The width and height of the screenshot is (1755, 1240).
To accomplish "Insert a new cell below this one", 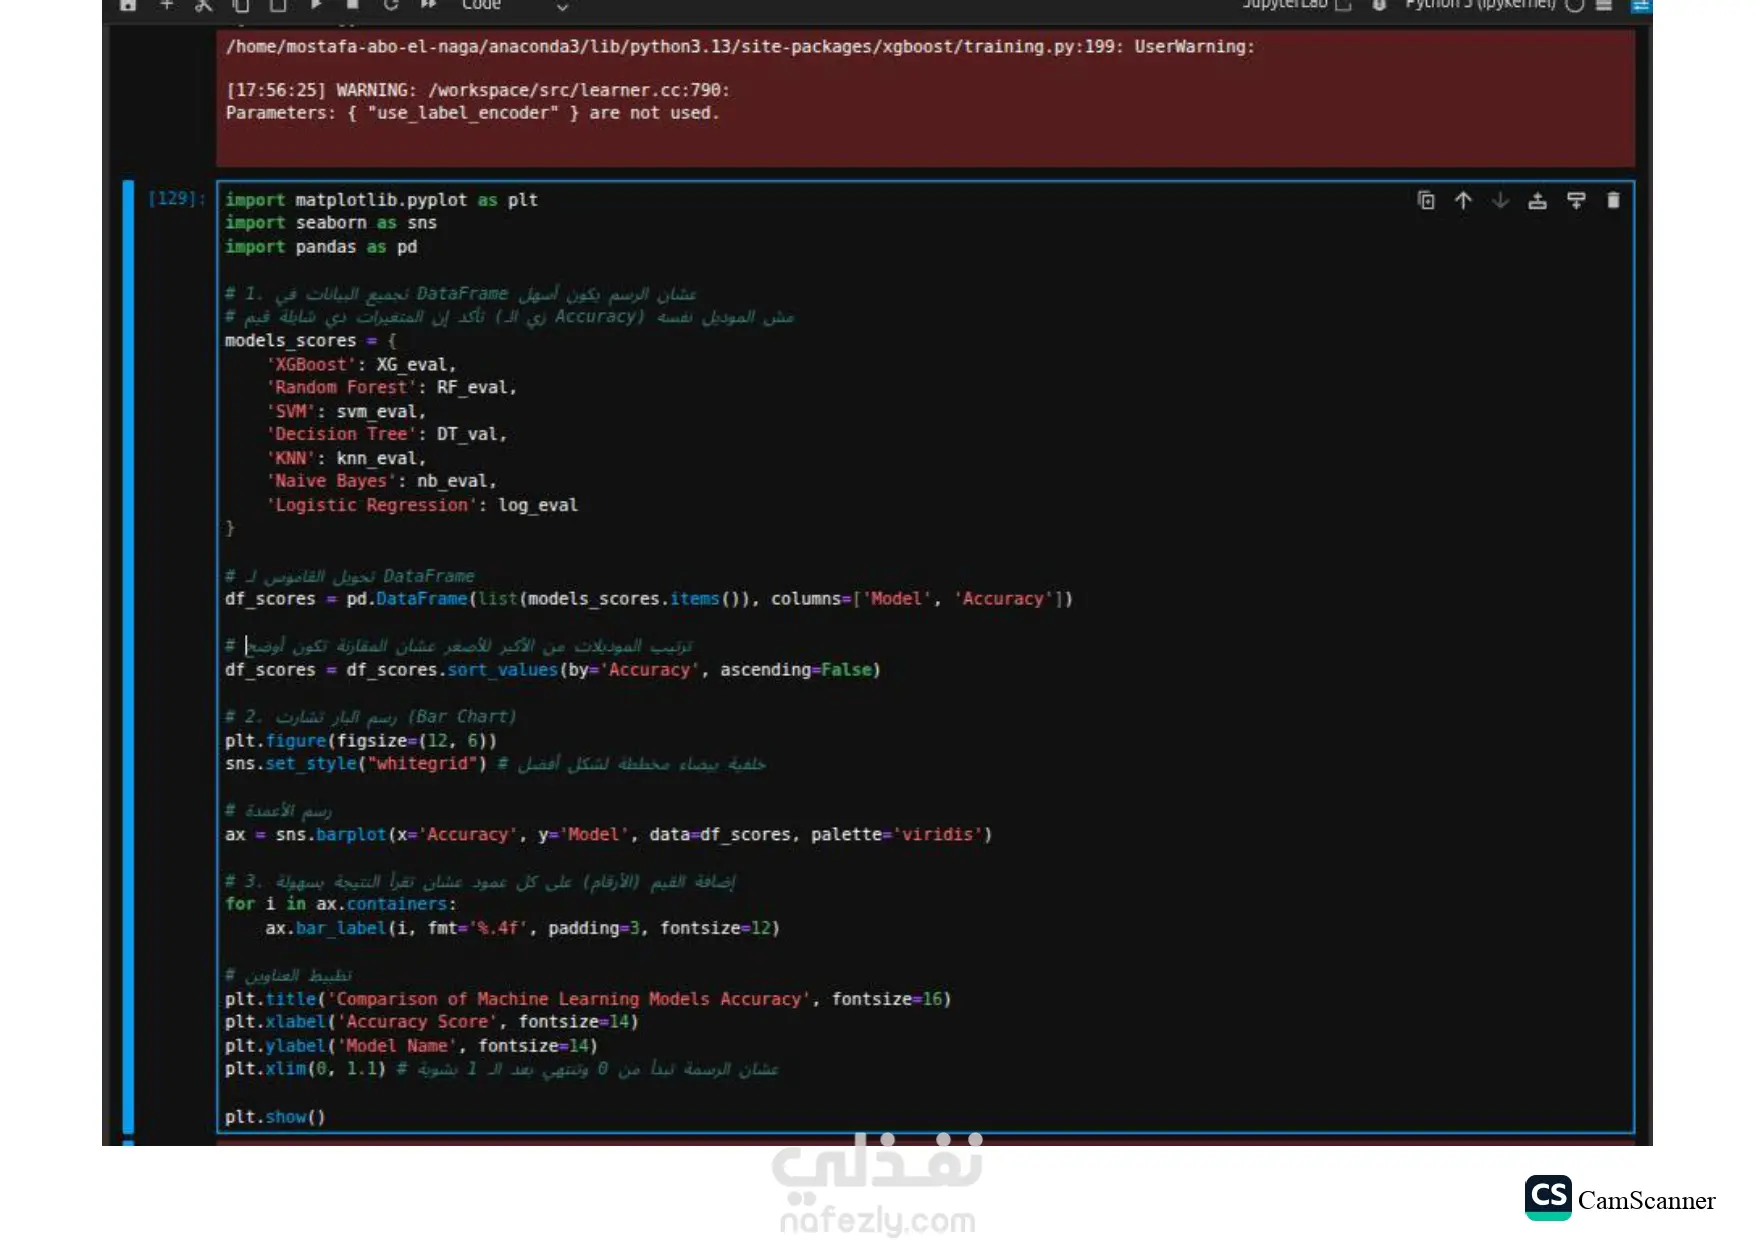I will [x=1576, y=201].
